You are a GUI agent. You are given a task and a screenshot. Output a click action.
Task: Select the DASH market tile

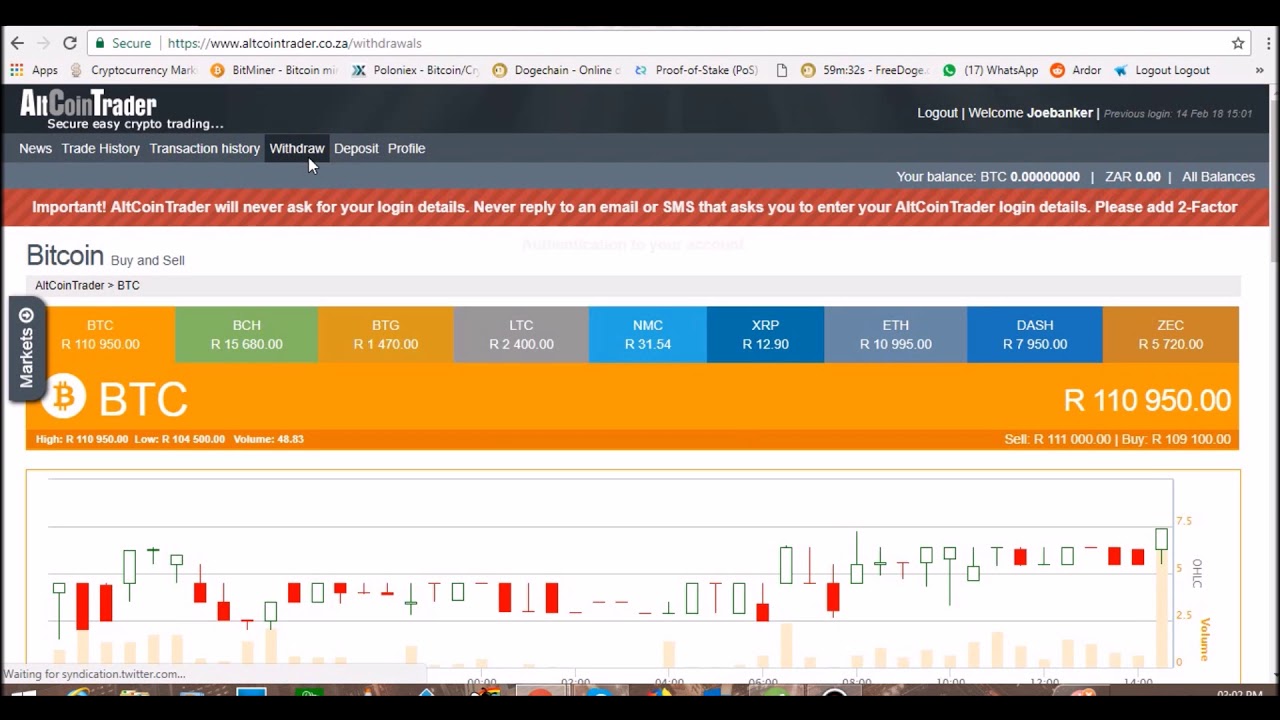[x=1035, y=334]
